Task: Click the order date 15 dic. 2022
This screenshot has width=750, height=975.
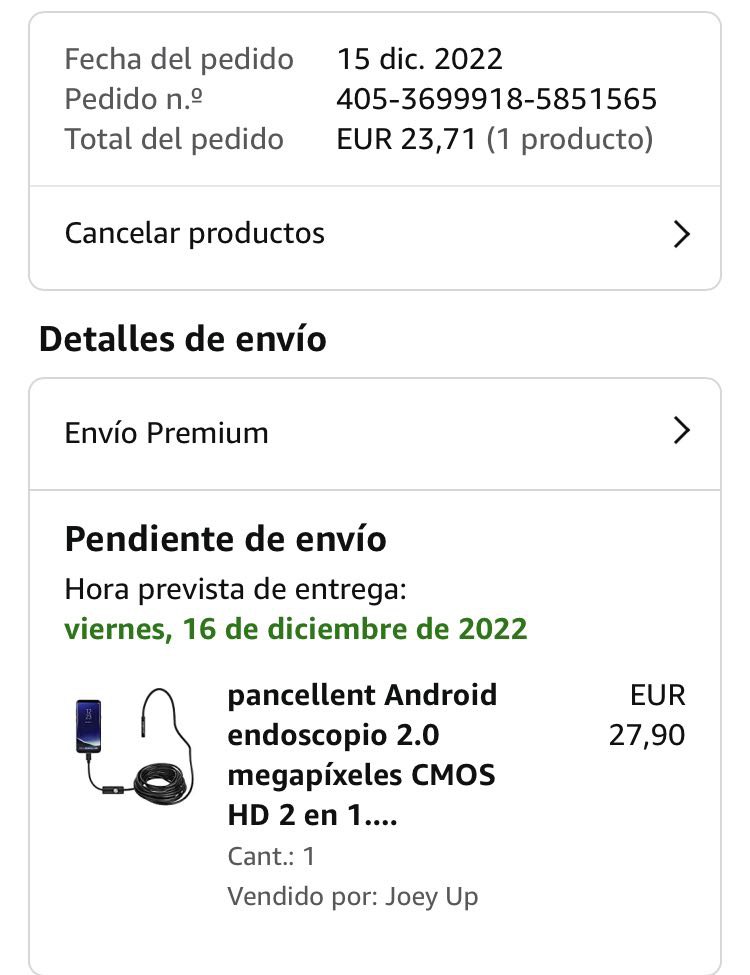Action: (420, 59)
